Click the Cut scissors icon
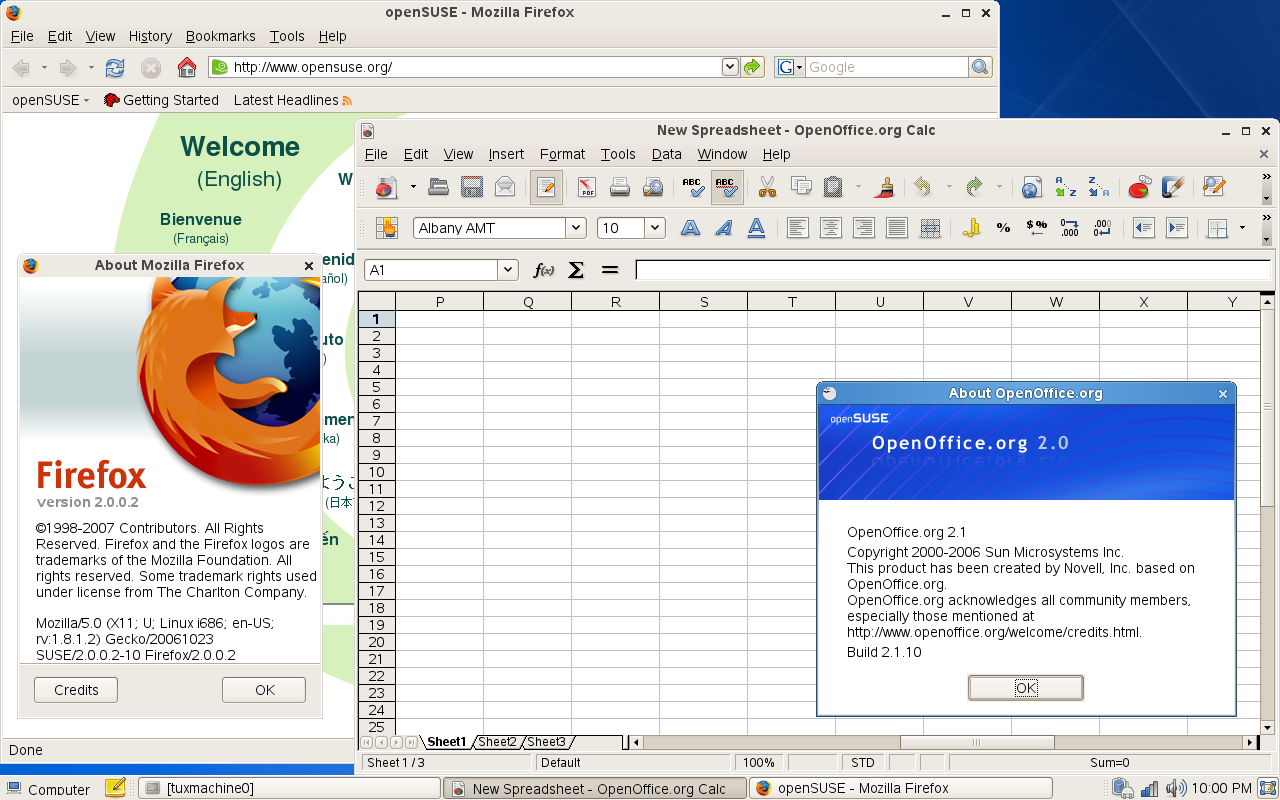The width and height of the screenshot is (1280, 800). 767,187
